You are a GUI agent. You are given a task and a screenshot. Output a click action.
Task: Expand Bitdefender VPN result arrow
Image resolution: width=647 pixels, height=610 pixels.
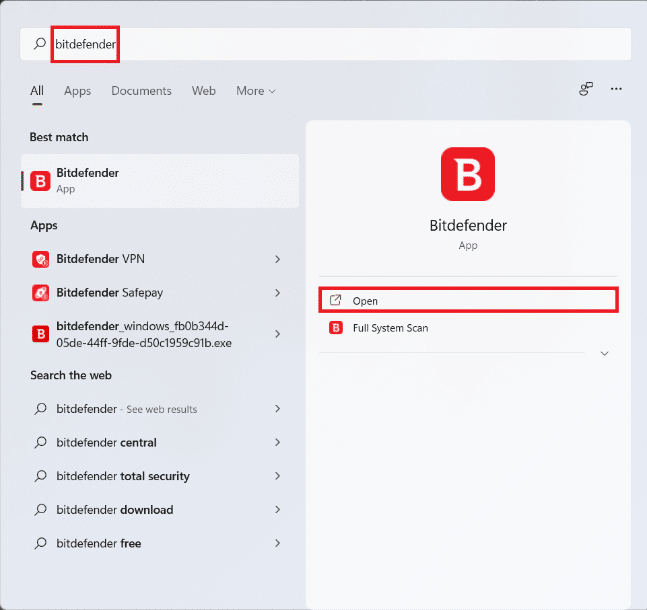pos(277,260)
